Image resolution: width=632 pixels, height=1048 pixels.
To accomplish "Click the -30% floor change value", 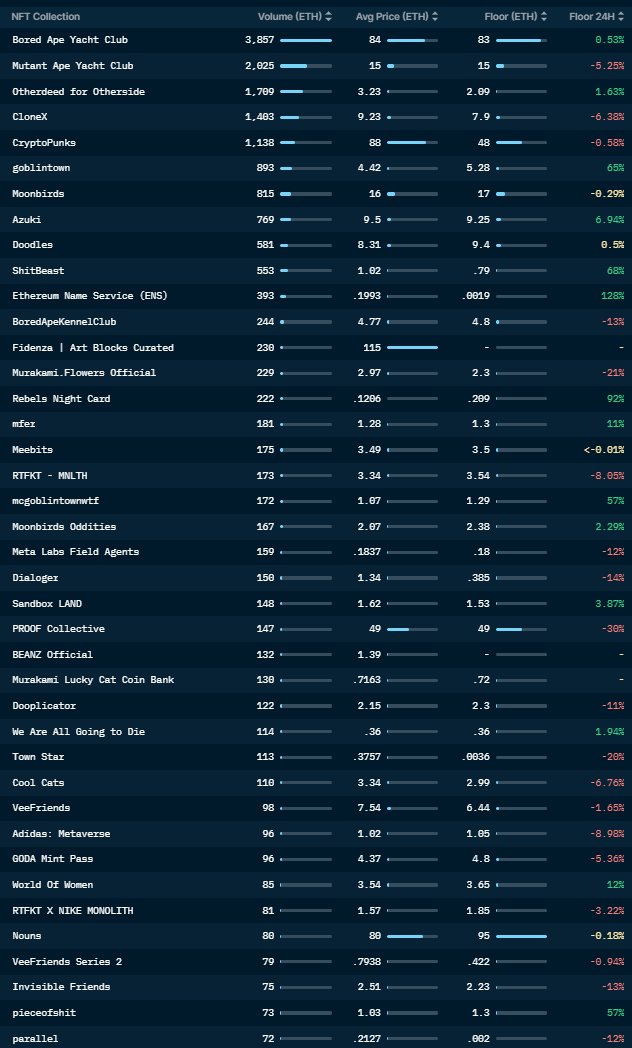I will (x=613, y=629).
